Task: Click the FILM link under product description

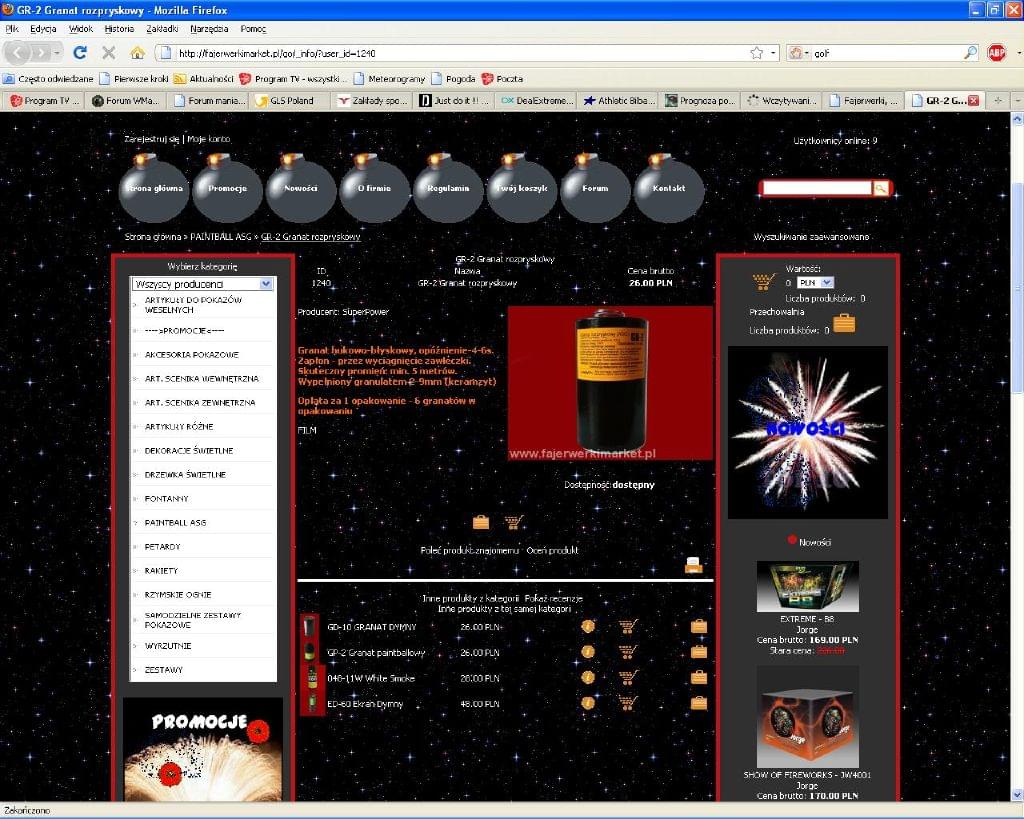Action: coord(307,430)
